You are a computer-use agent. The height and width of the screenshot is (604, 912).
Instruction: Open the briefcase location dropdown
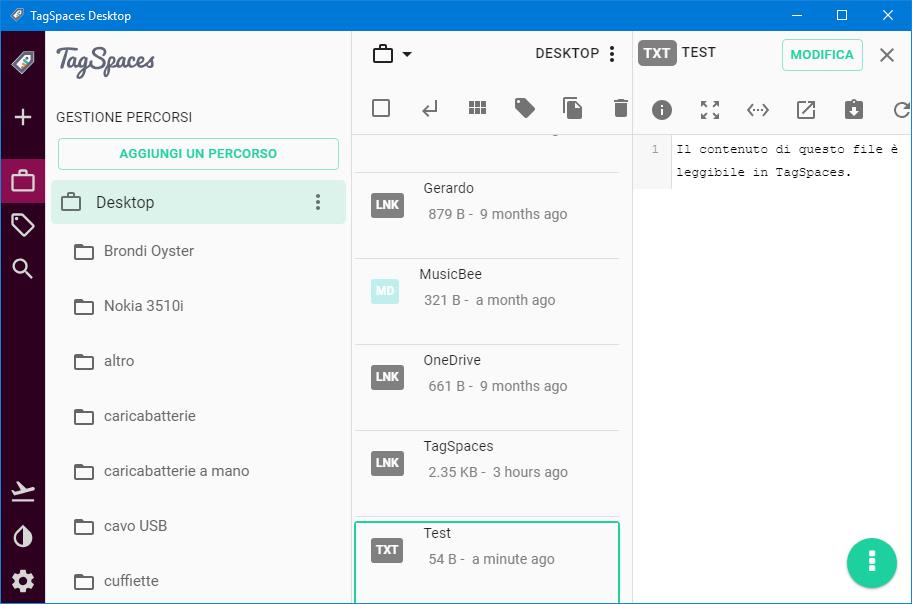pos(392,54)
